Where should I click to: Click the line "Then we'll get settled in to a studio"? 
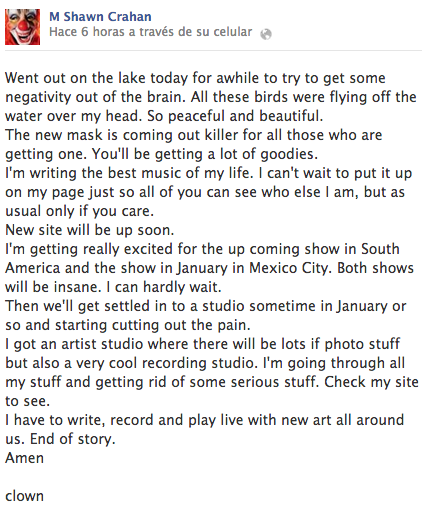(206, 306)
